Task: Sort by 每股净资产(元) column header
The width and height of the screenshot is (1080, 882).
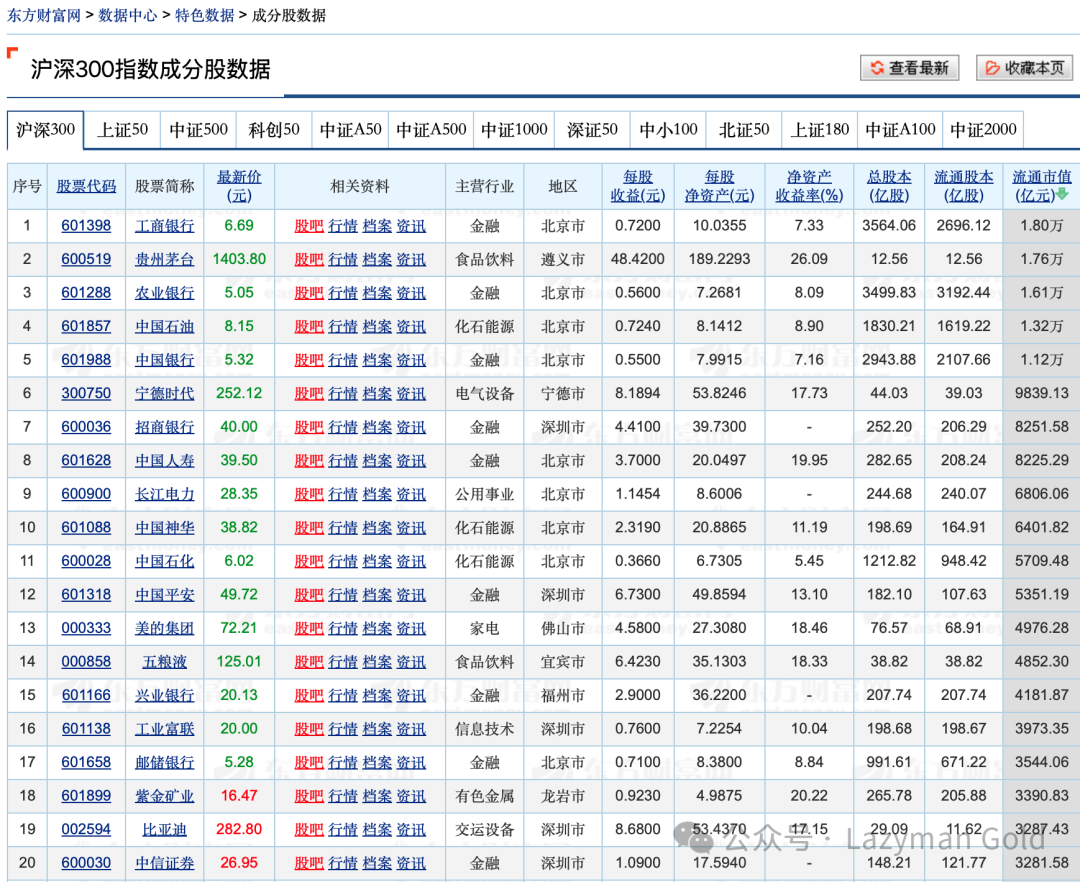Action: (719, 187)
